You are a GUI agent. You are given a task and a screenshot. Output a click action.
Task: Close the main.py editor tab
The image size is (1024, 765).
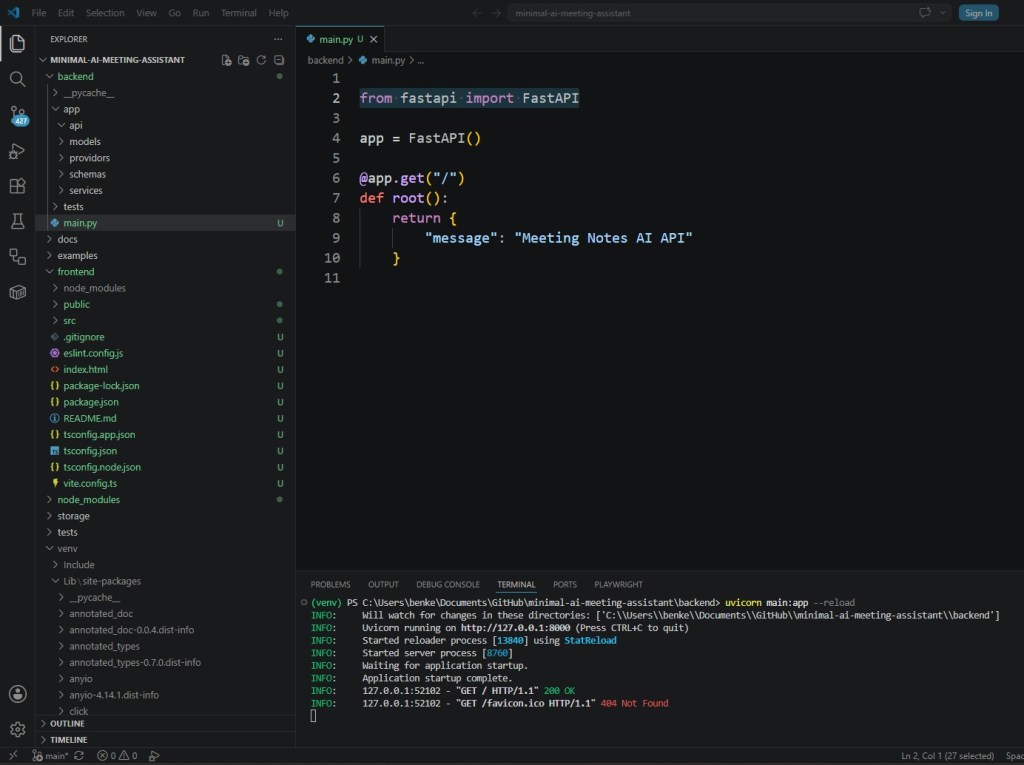pos(374,39)
